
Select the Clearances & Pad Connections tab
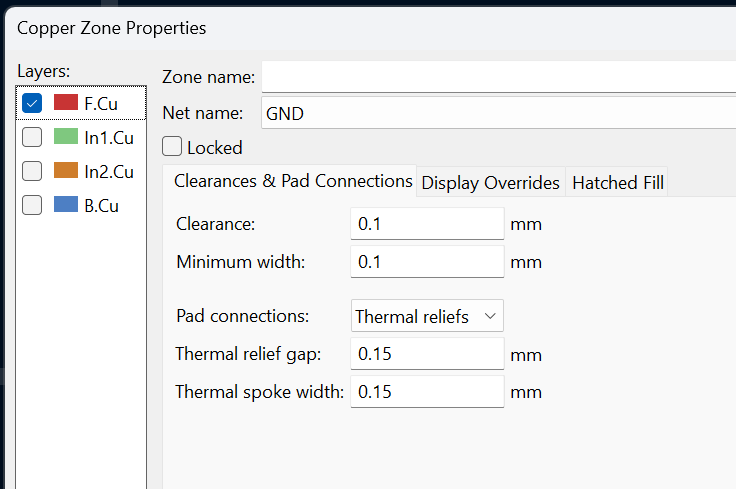tap(293, 181)
